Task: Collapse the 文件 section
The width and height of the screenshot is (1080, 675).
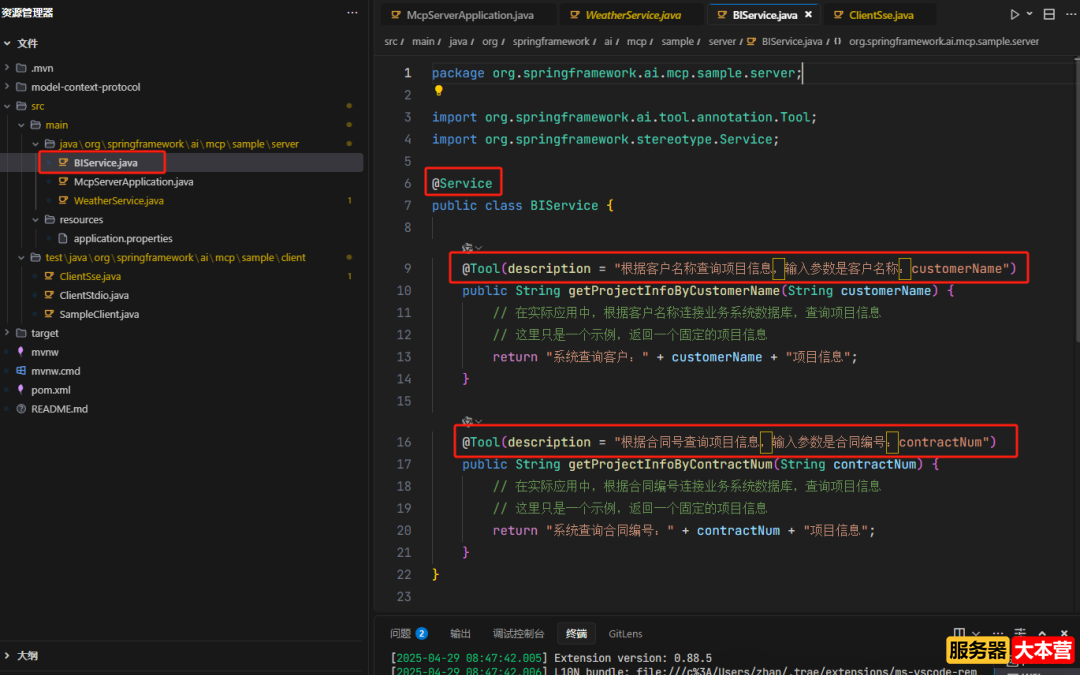Action: click(x=7, y=43)
